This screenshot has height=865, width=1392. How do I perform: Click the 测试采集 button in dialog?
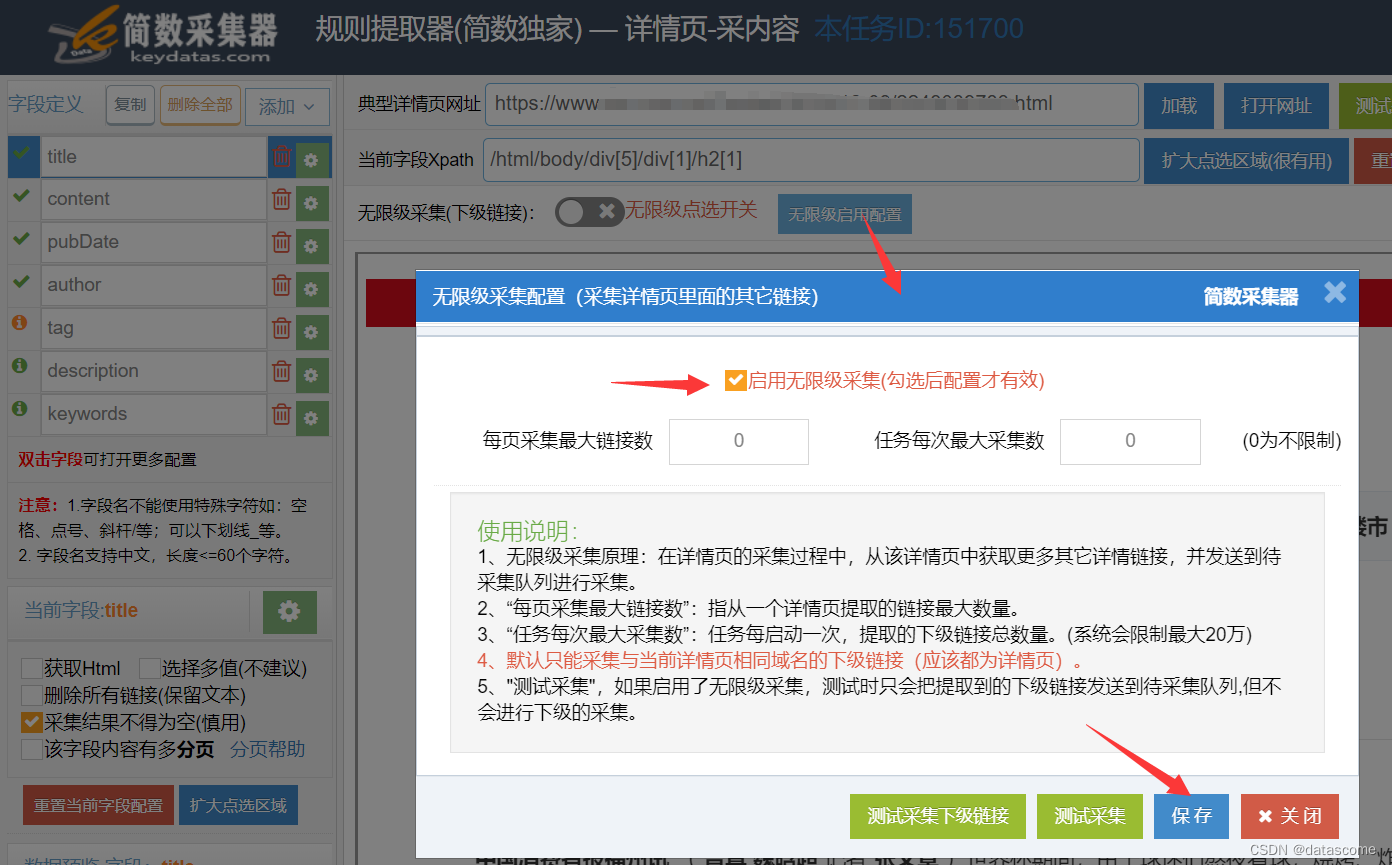(1090, 816)
